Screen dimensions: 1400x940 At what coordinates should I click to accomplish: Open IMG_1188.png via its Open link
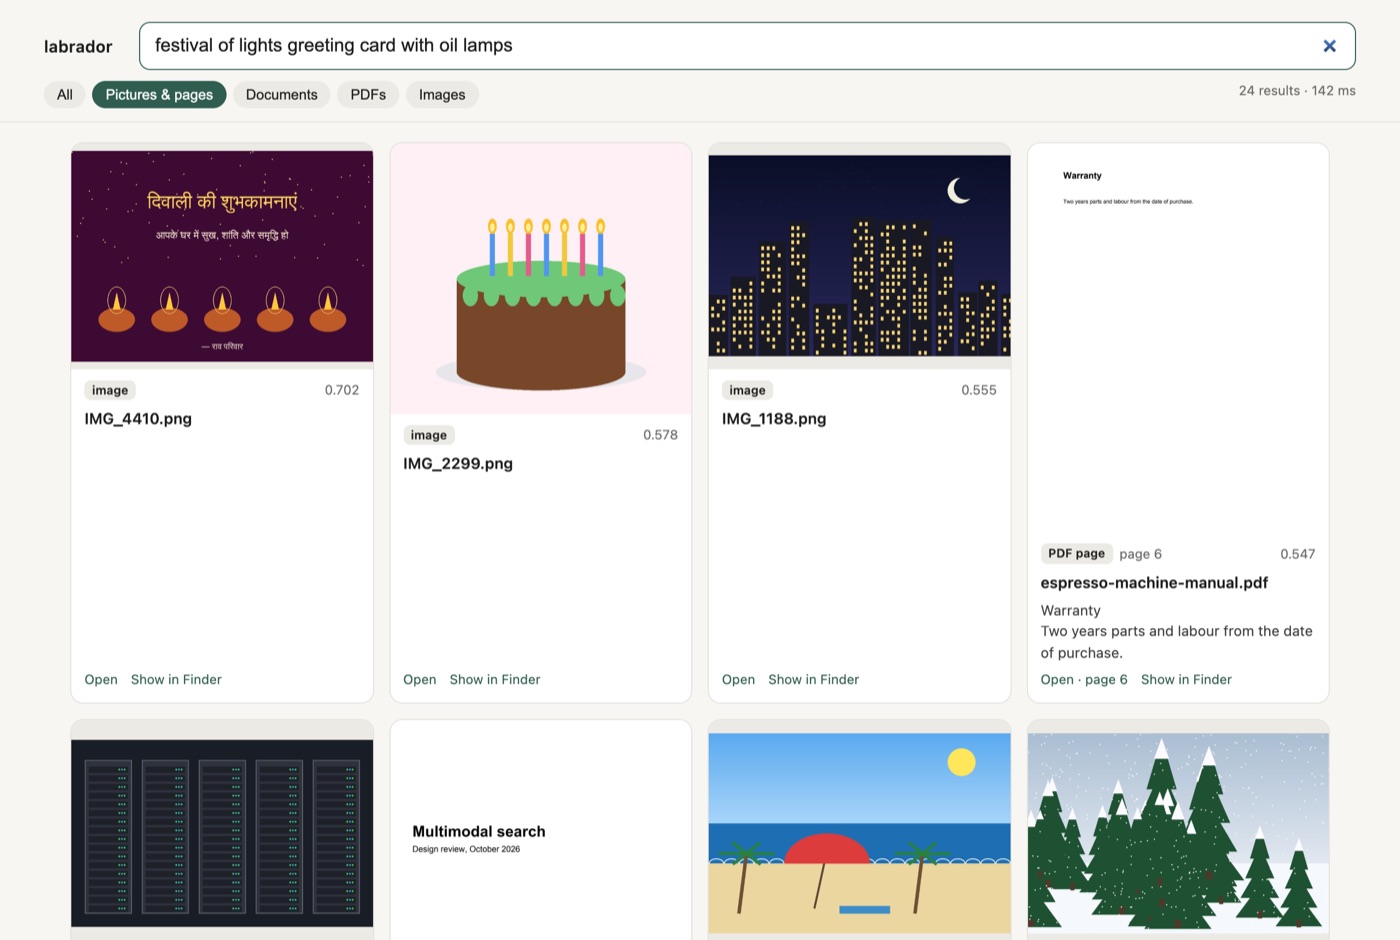pyautogui.click(x=738, y=680)
